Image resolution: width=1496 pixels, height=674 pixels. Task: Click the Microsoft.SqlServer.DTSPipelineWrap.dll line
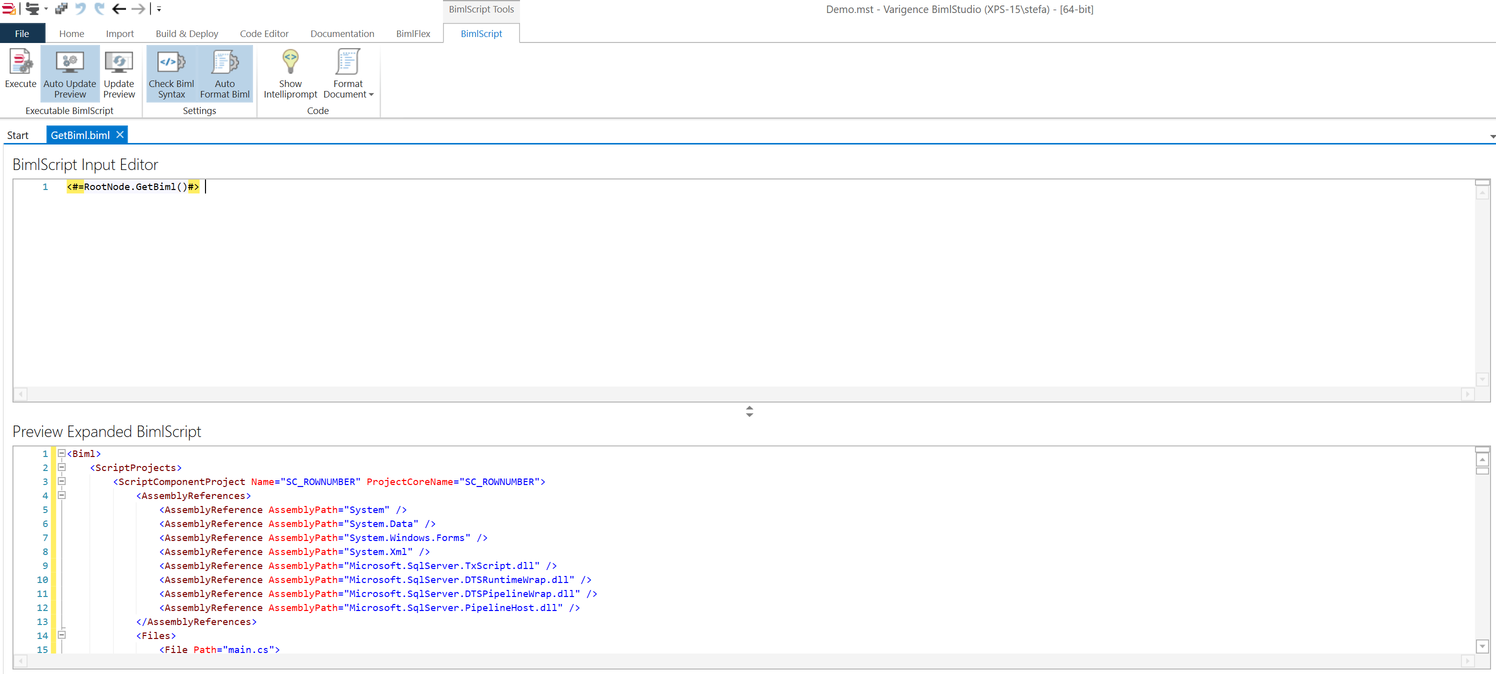pyautogui.click(x=378, y=594)
